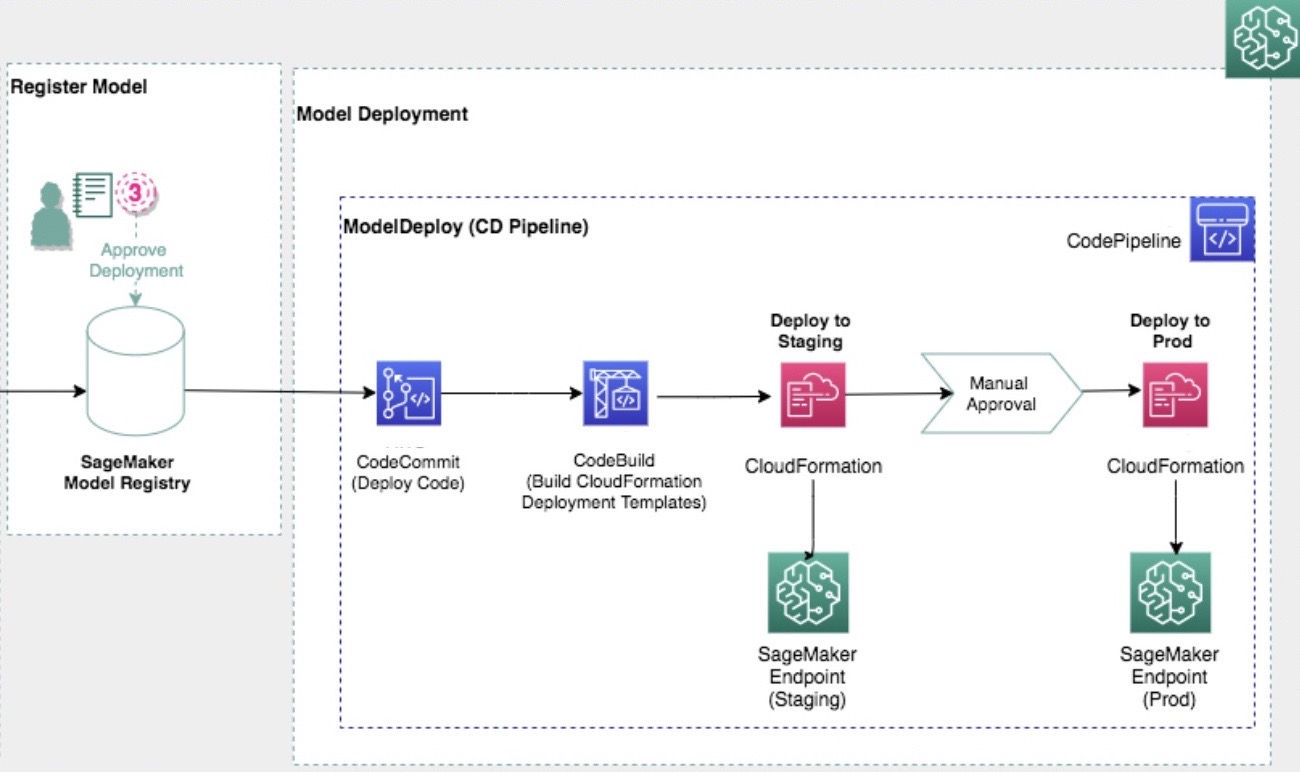The width and height of the screenshot is (1300, 772).
Task: Select the Model Deployment heading
Action: 382,114
